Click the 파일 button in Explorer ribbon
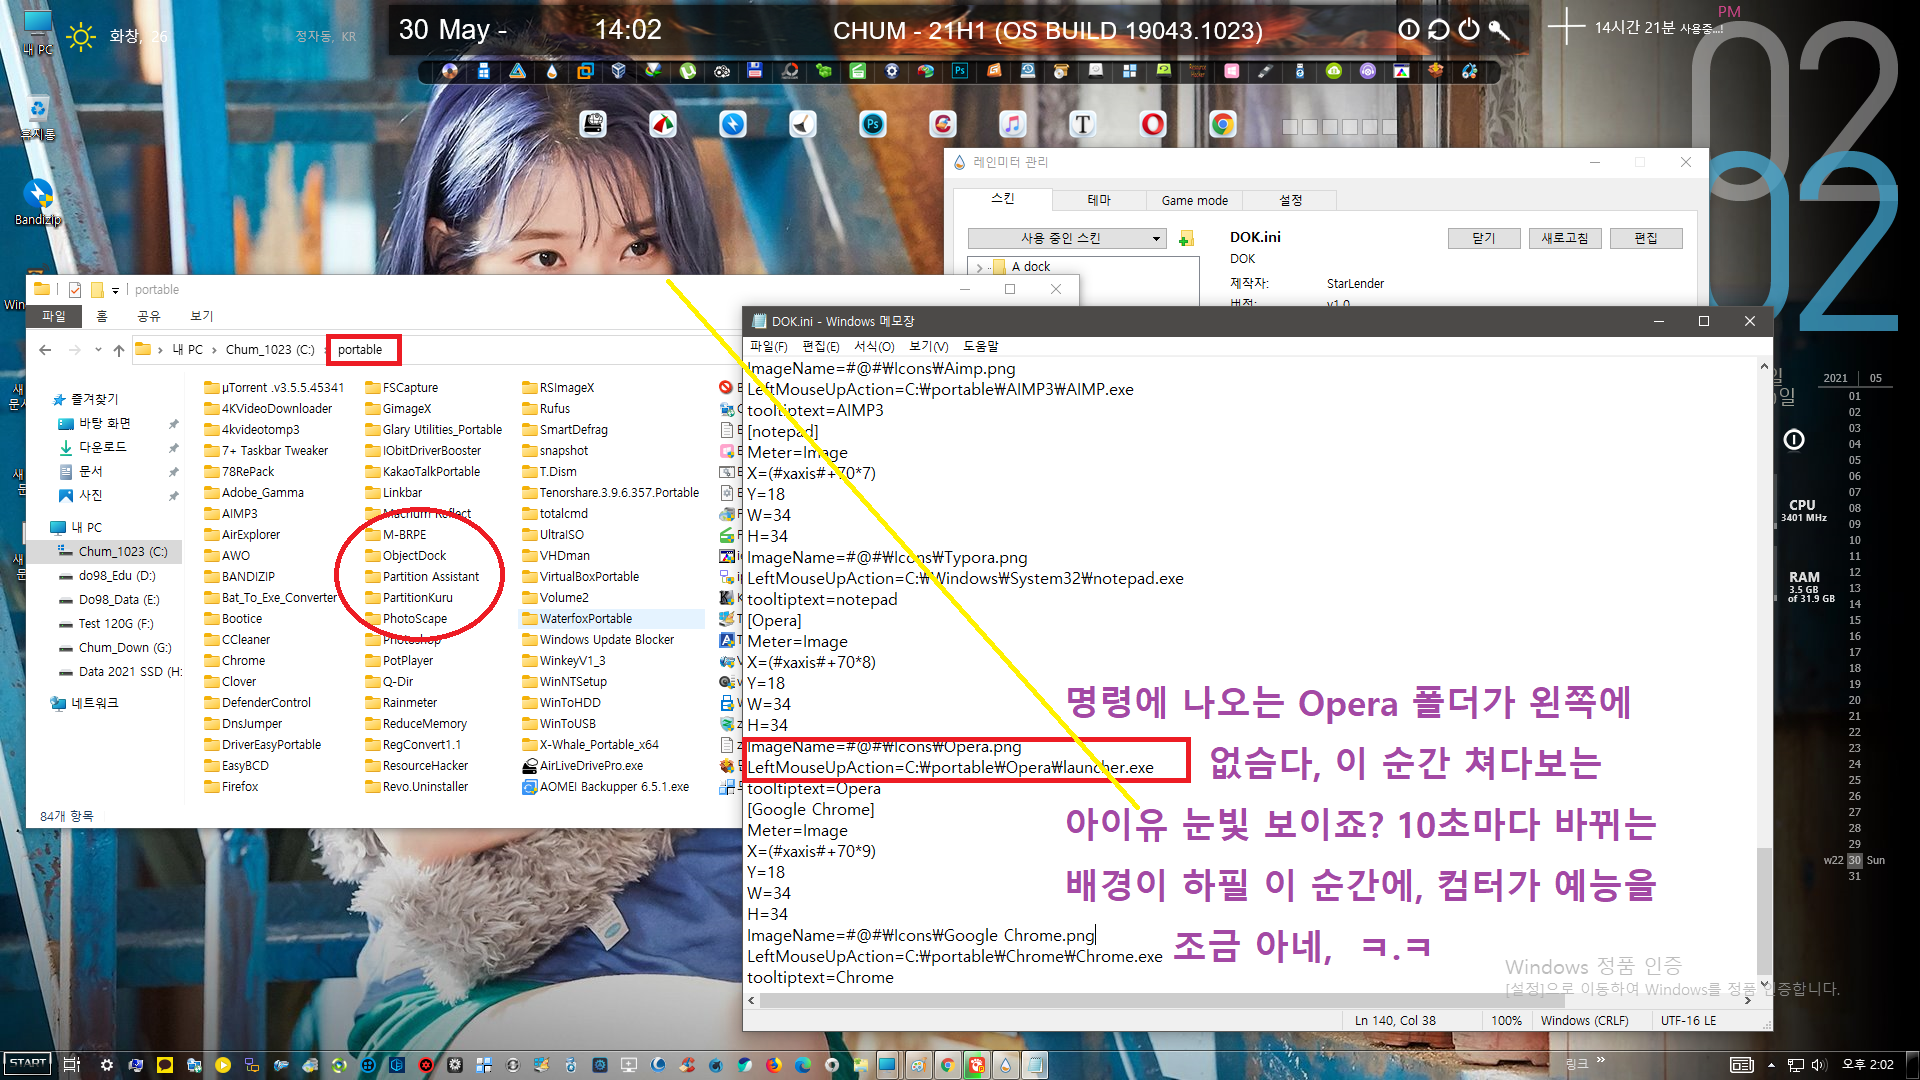Image resolution: width=1920 pixels, height=1080 pixels. 53,316
